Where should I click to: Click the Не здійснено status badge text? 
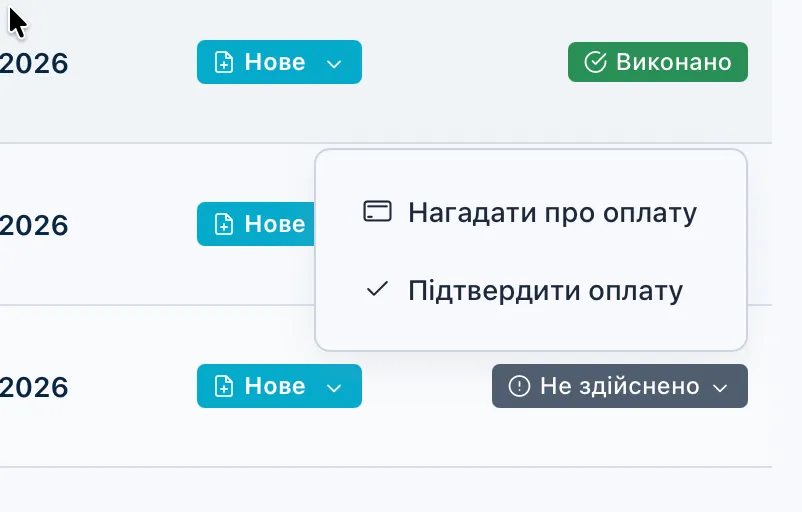point(619,387)
